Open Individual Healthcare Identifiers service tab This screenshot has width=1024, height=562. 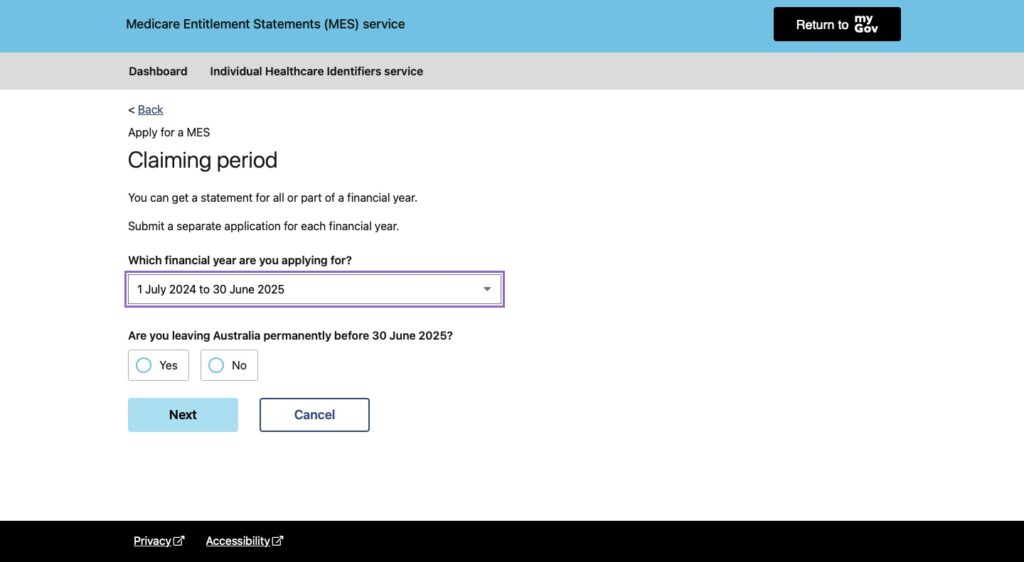tap(316, 71)
